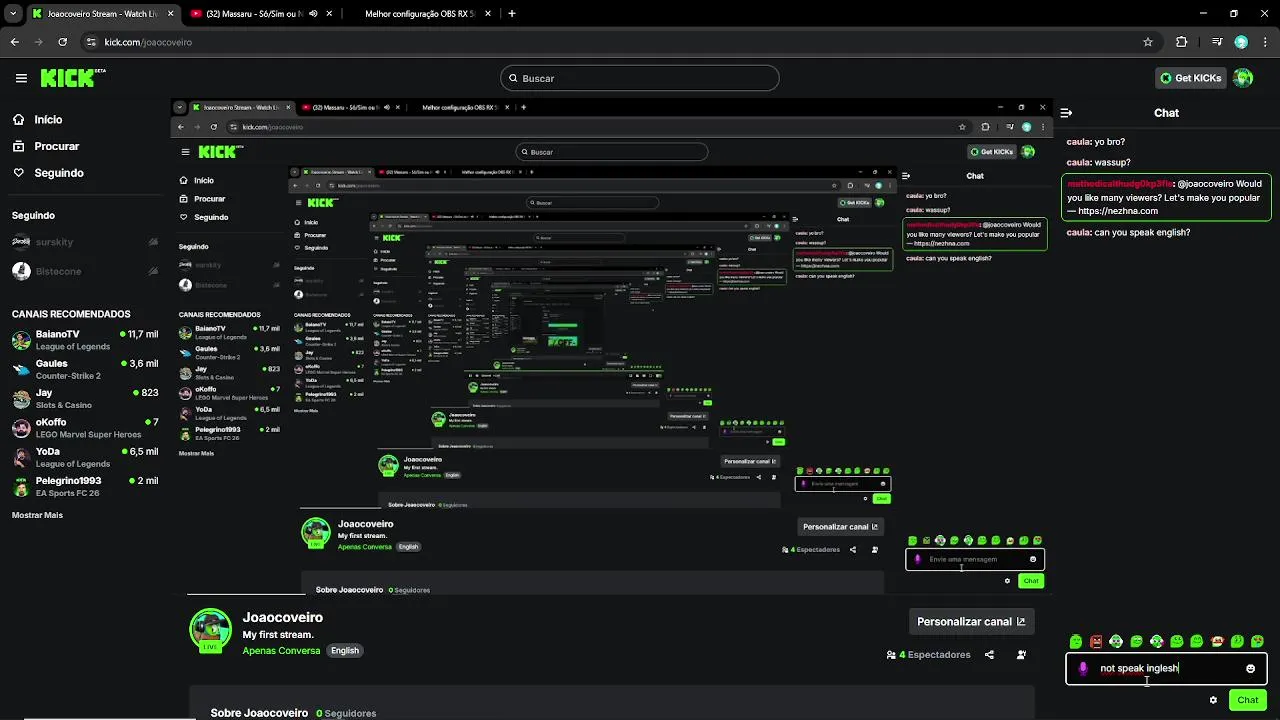1280x720 pixels.
Task: Click the viewers icon next to 4 Espectadores
Action: click(x=891, y=655)
